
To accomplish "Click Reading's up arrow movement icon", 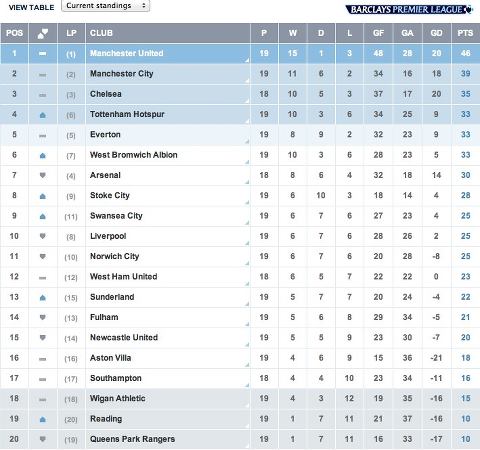I will pos(43,419).
